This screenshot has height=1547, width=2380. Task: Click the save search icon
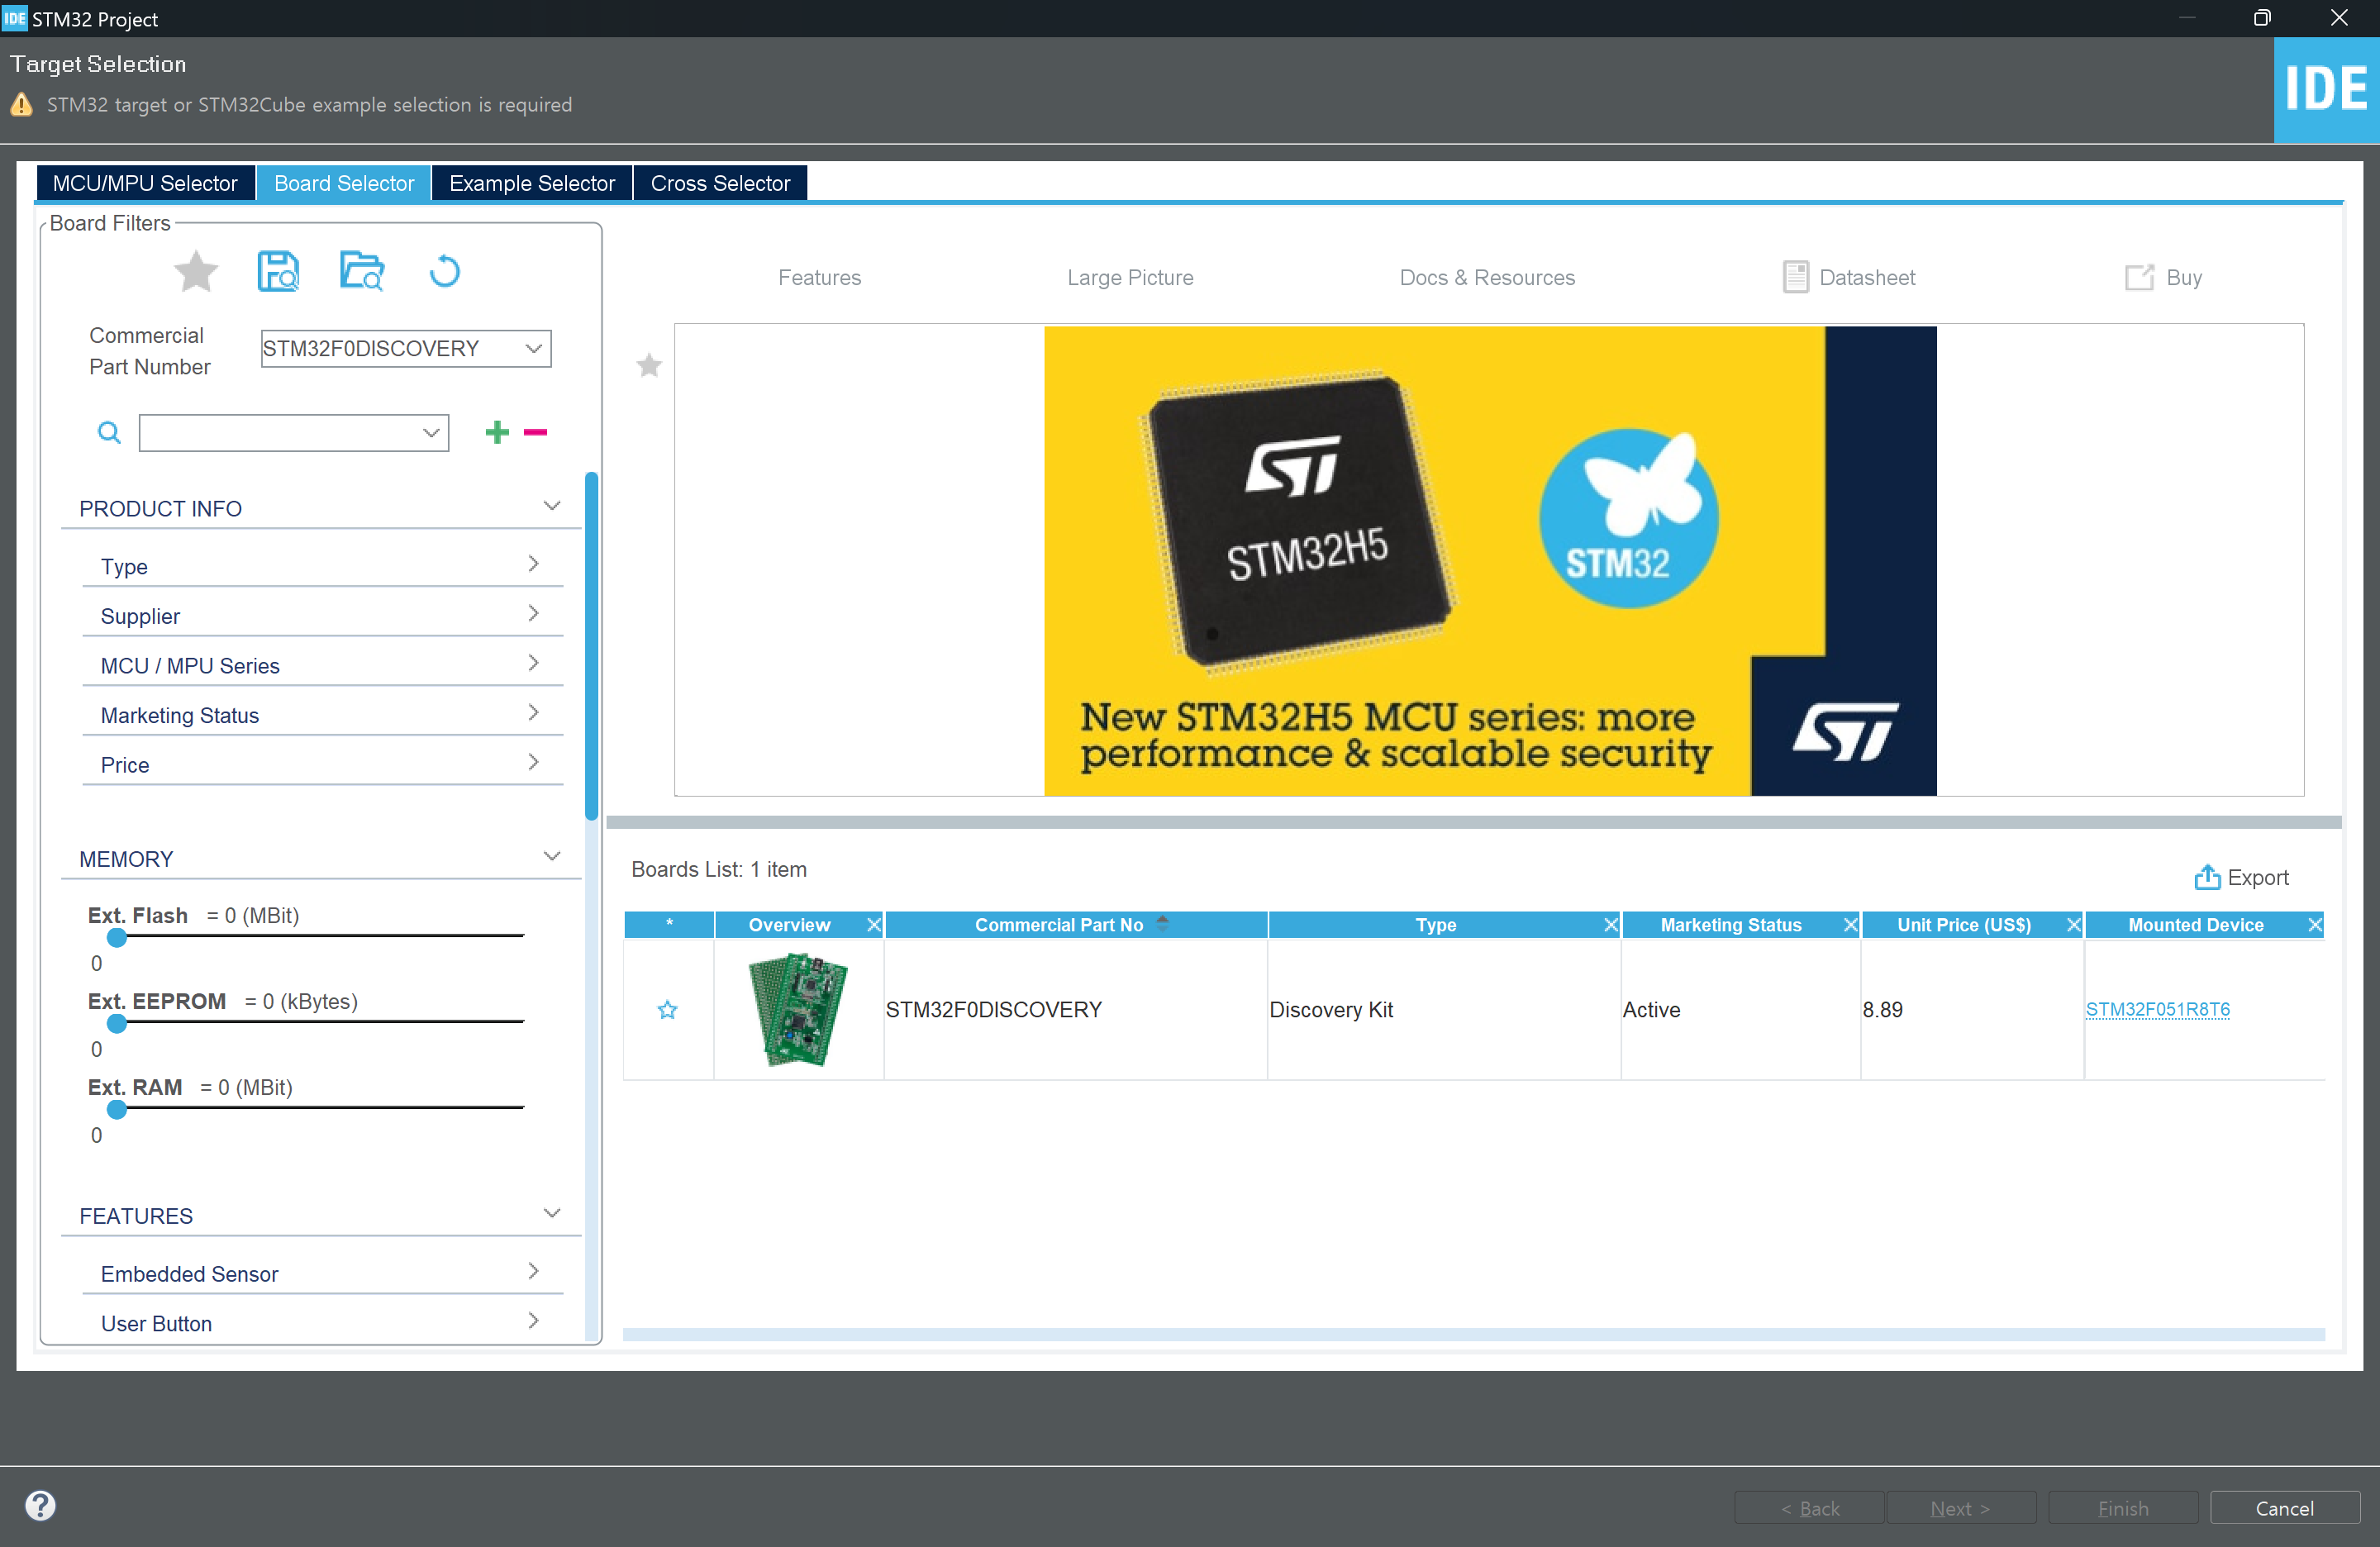coord(278,271)
